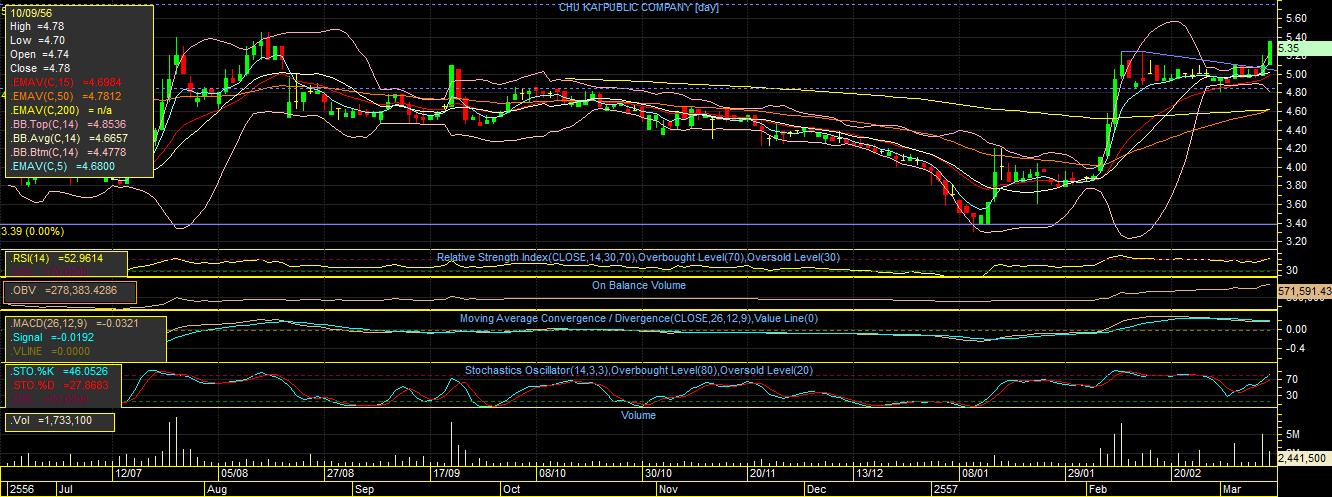Click the BB.Avg(C,14) =4.6657 legend entry
1332x497 pixels.
point(68,138)
